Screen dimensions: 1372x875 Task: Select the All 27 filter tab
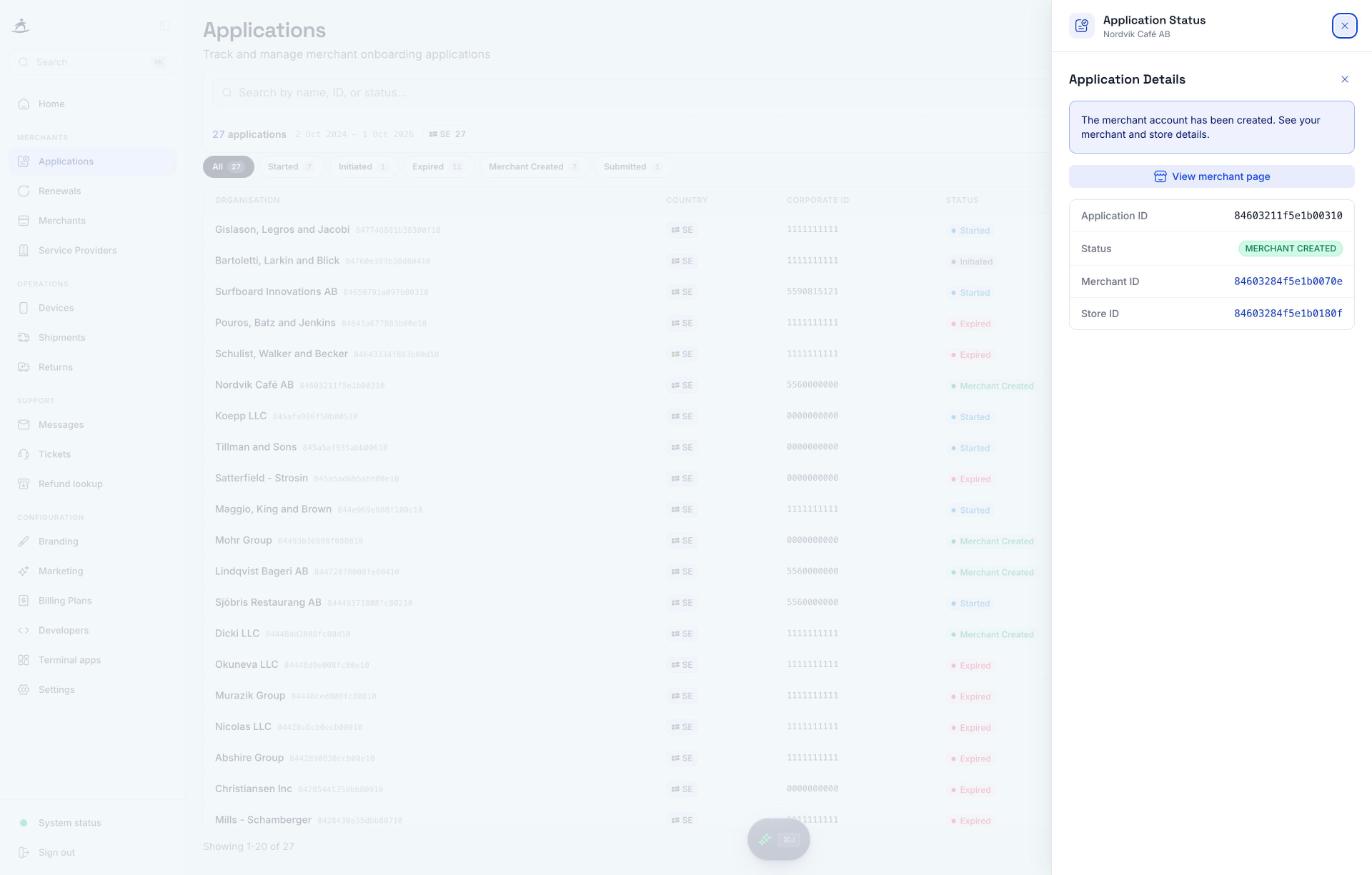point(228,167)
